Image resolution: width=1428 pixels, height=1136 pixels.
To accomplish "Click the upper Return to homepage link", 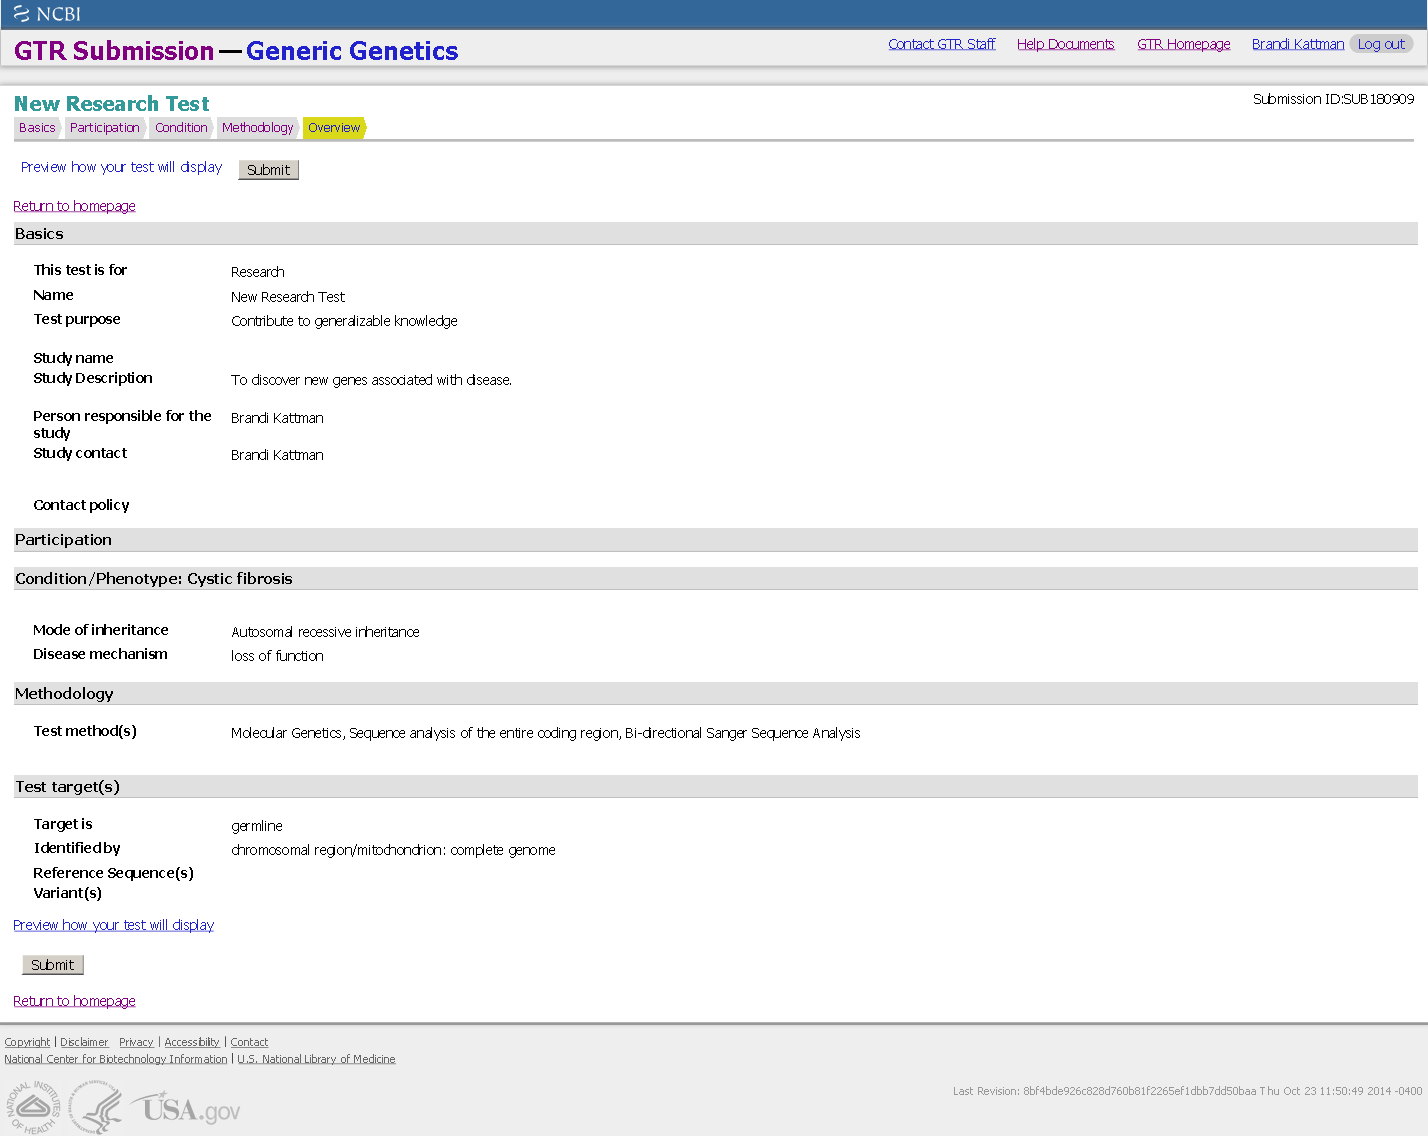I will click(74, 206).
